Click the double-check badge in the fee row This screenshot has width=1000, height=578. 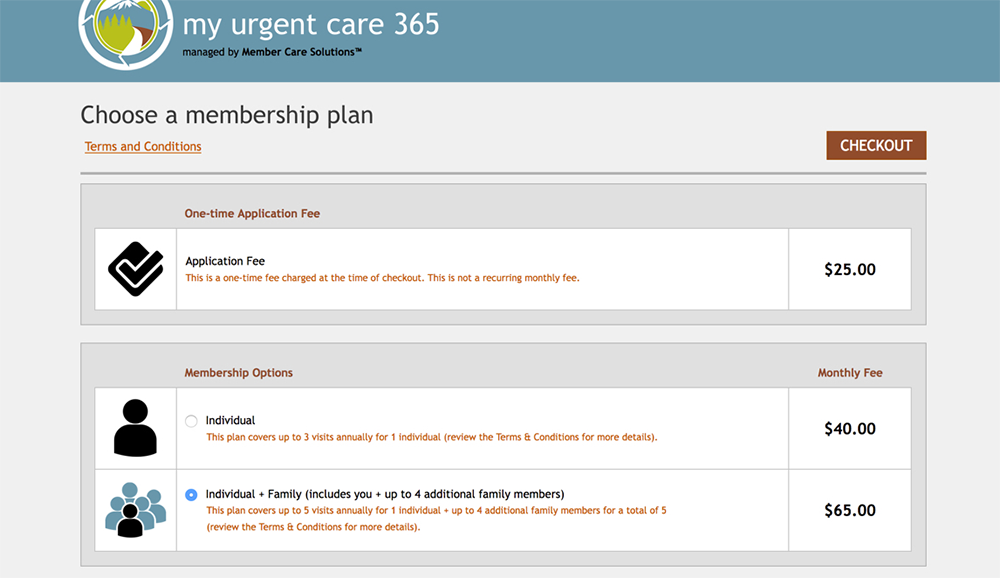pyautogui.click(x=135, y=267)
